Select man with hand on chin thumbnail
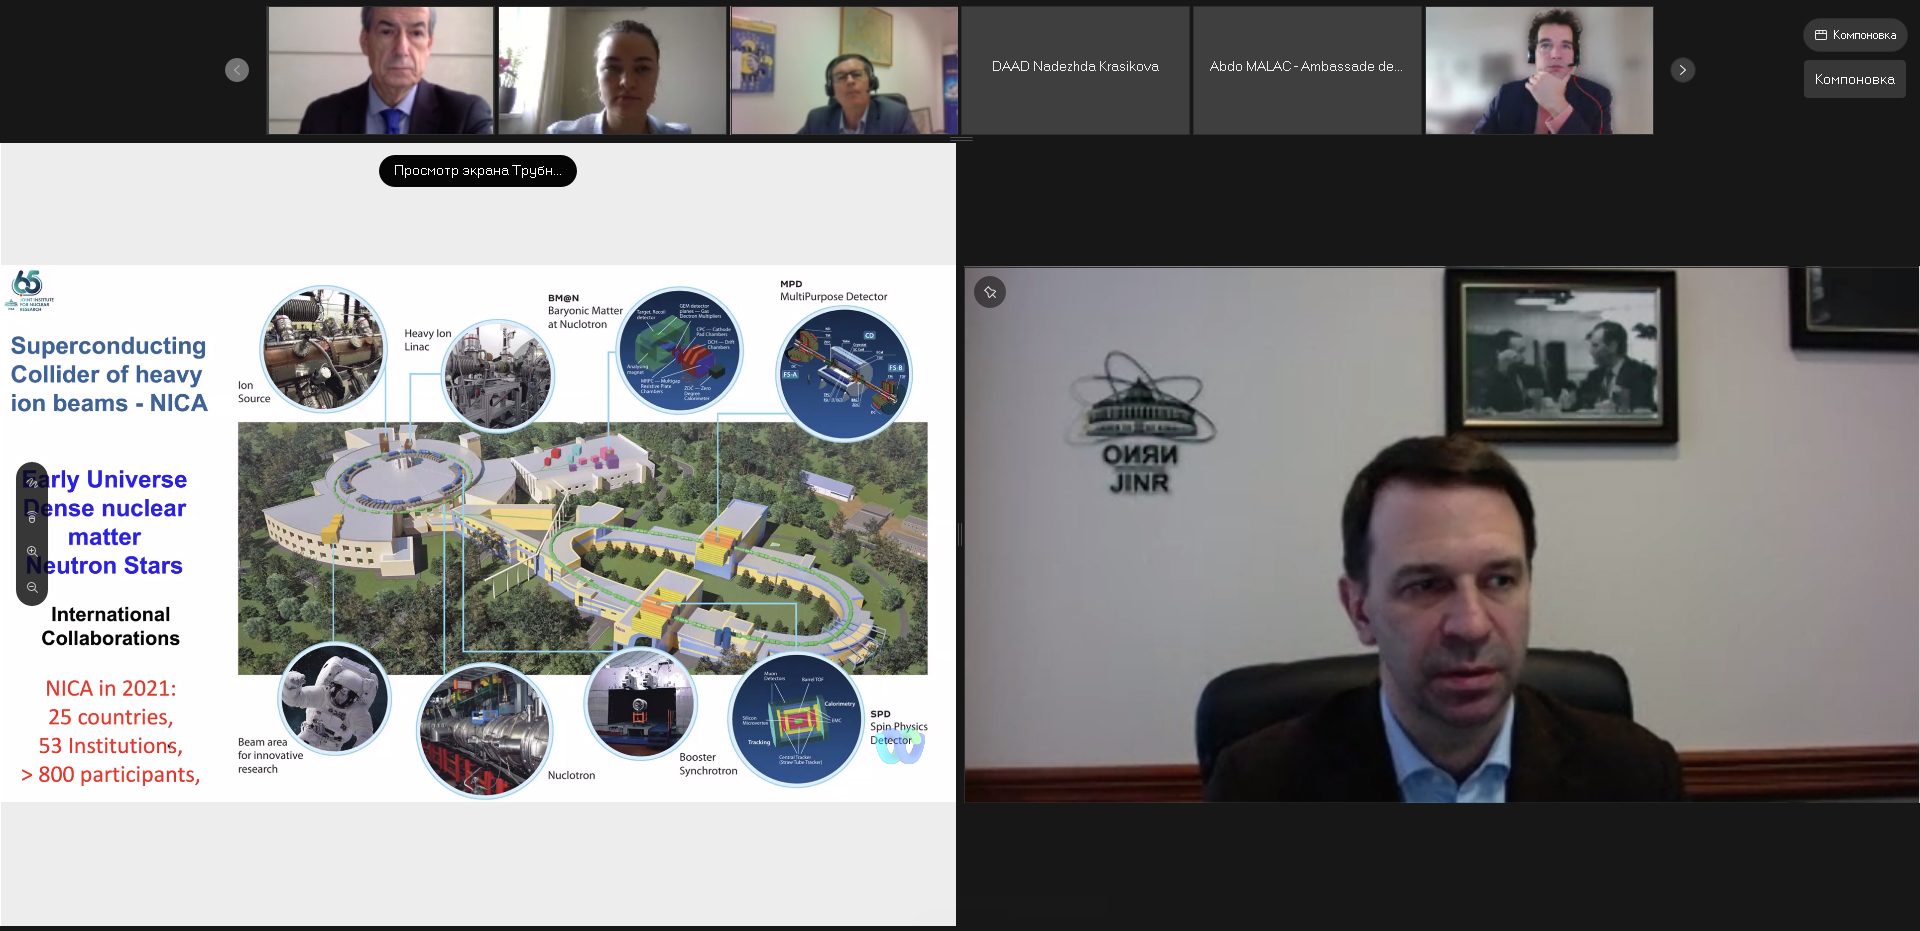This screenshot has width=1920, height=931. [1538, 70]
